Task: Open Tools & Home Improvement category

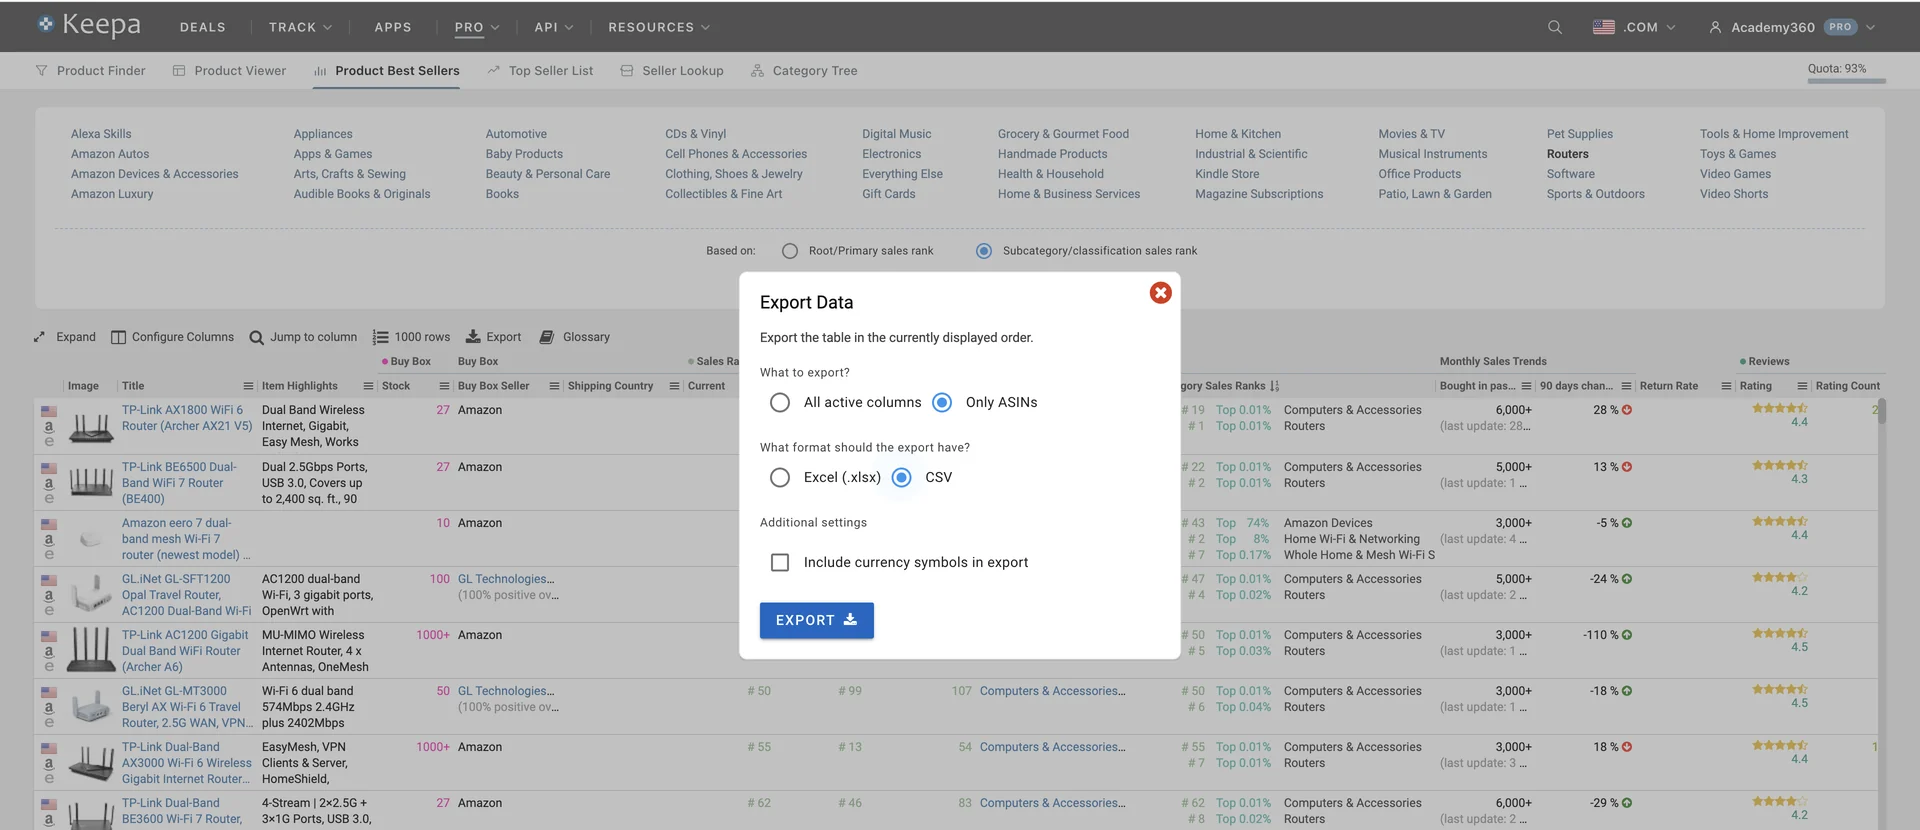Action: pos(1774,134)
